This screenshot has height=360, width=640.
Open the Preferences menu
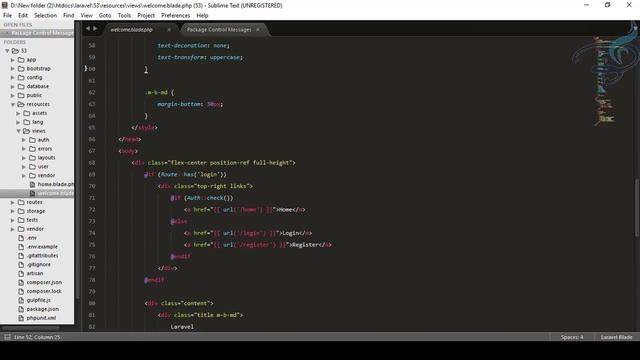tap(176, 16)
